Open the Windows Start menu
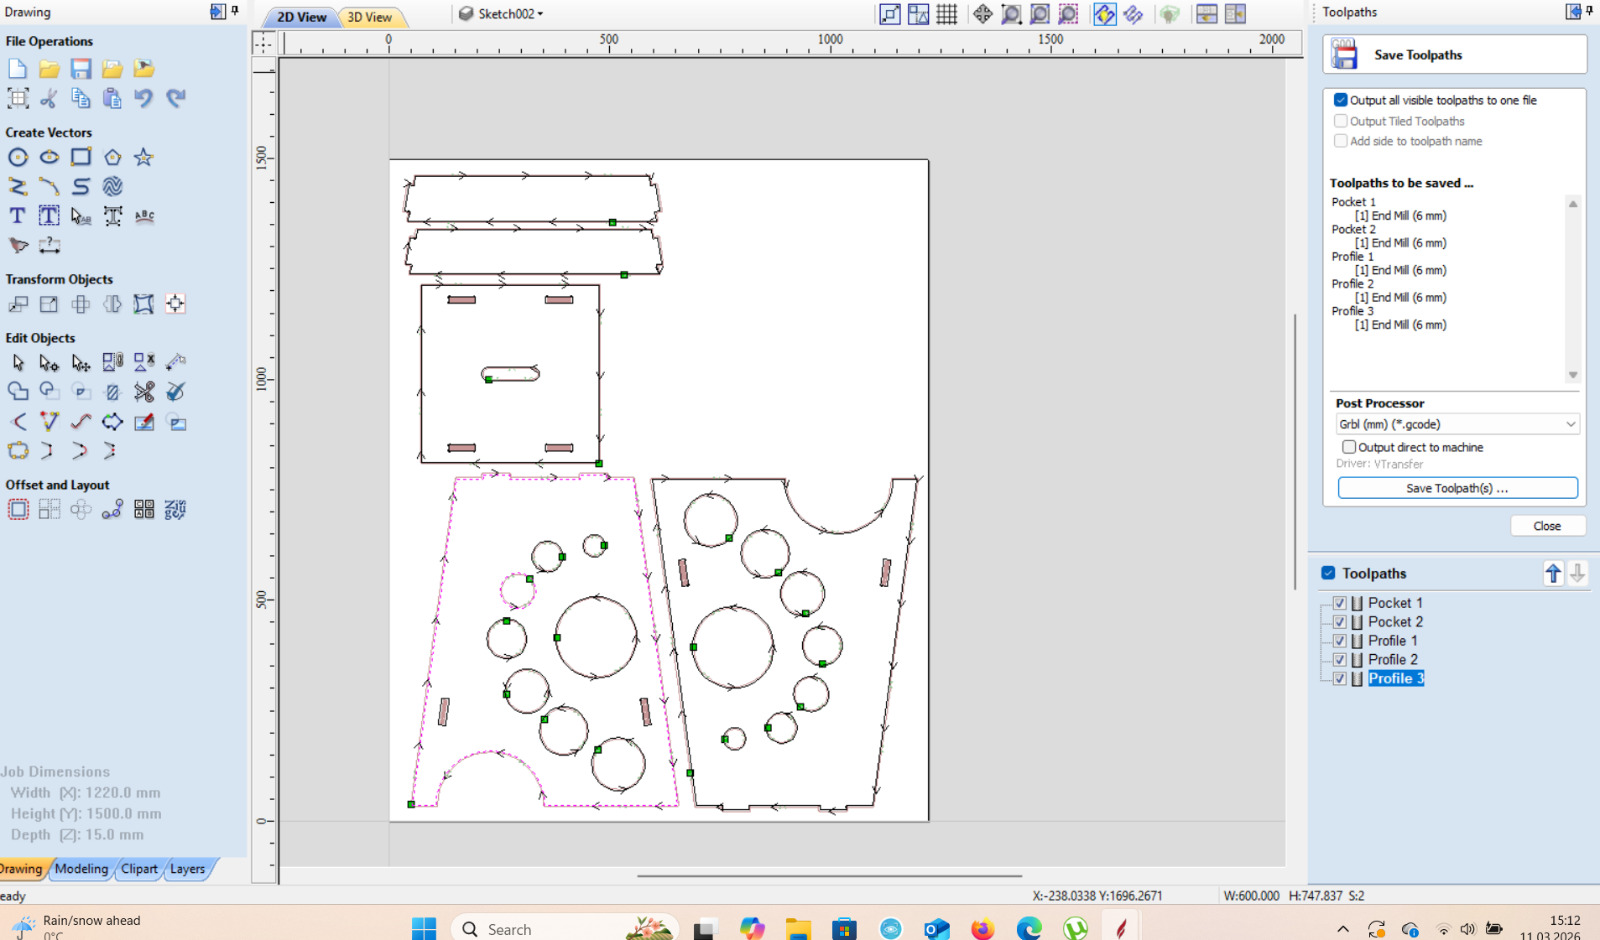The height and width of the screenshot is (940, 1600). [x=424, y=929]
